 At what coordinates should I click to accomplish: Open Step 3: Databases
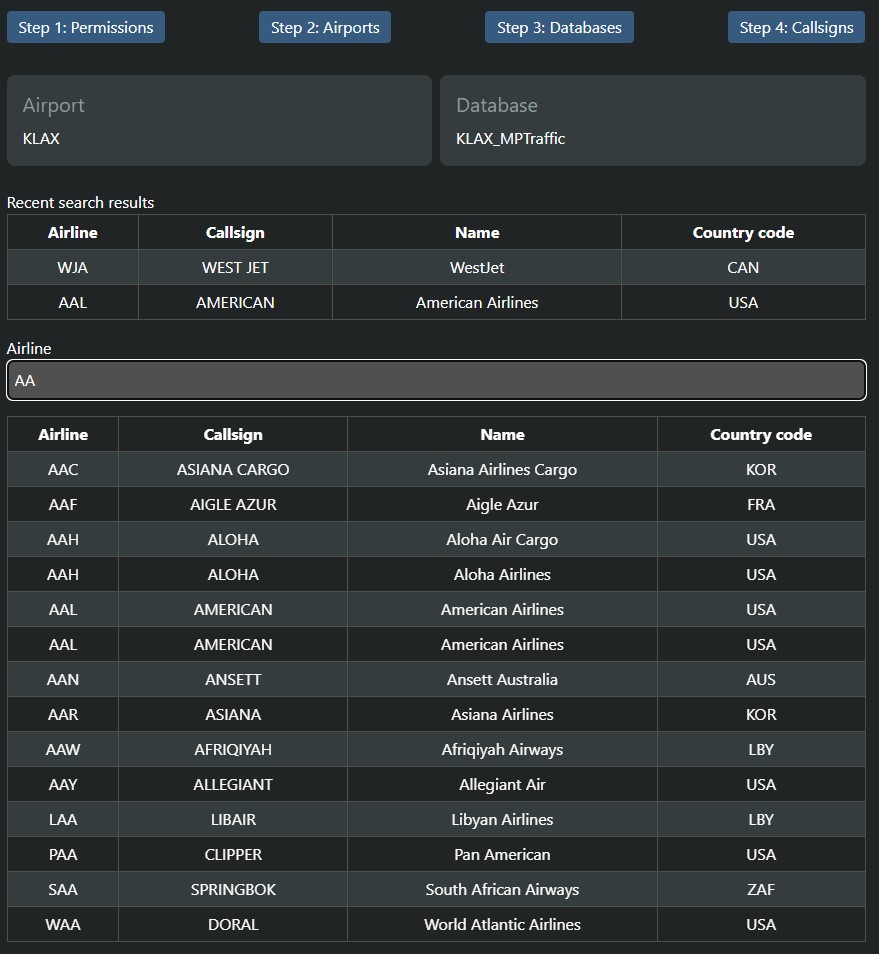tap(559, 27)
